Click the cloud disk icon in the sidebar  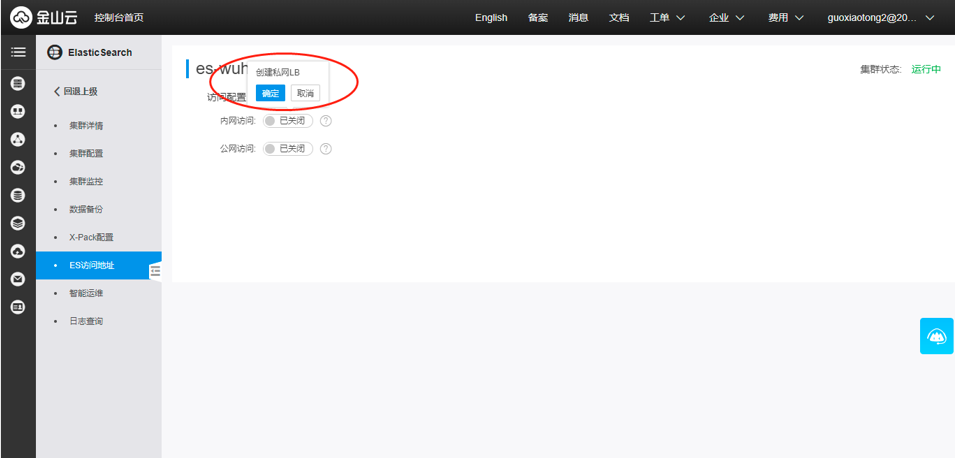[x=18, y=167]
